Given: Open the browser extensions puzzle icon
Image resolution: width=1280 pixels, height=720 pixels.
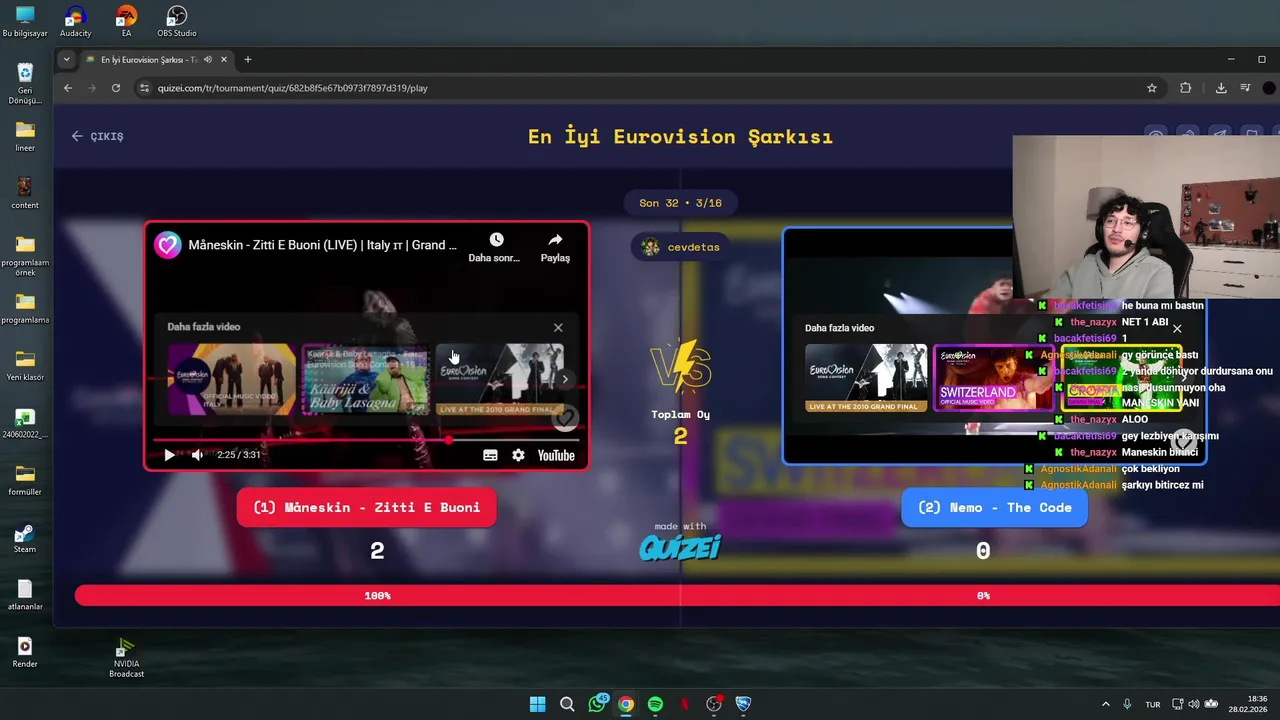Looking at the screenshot, I should coord(1186,88).
